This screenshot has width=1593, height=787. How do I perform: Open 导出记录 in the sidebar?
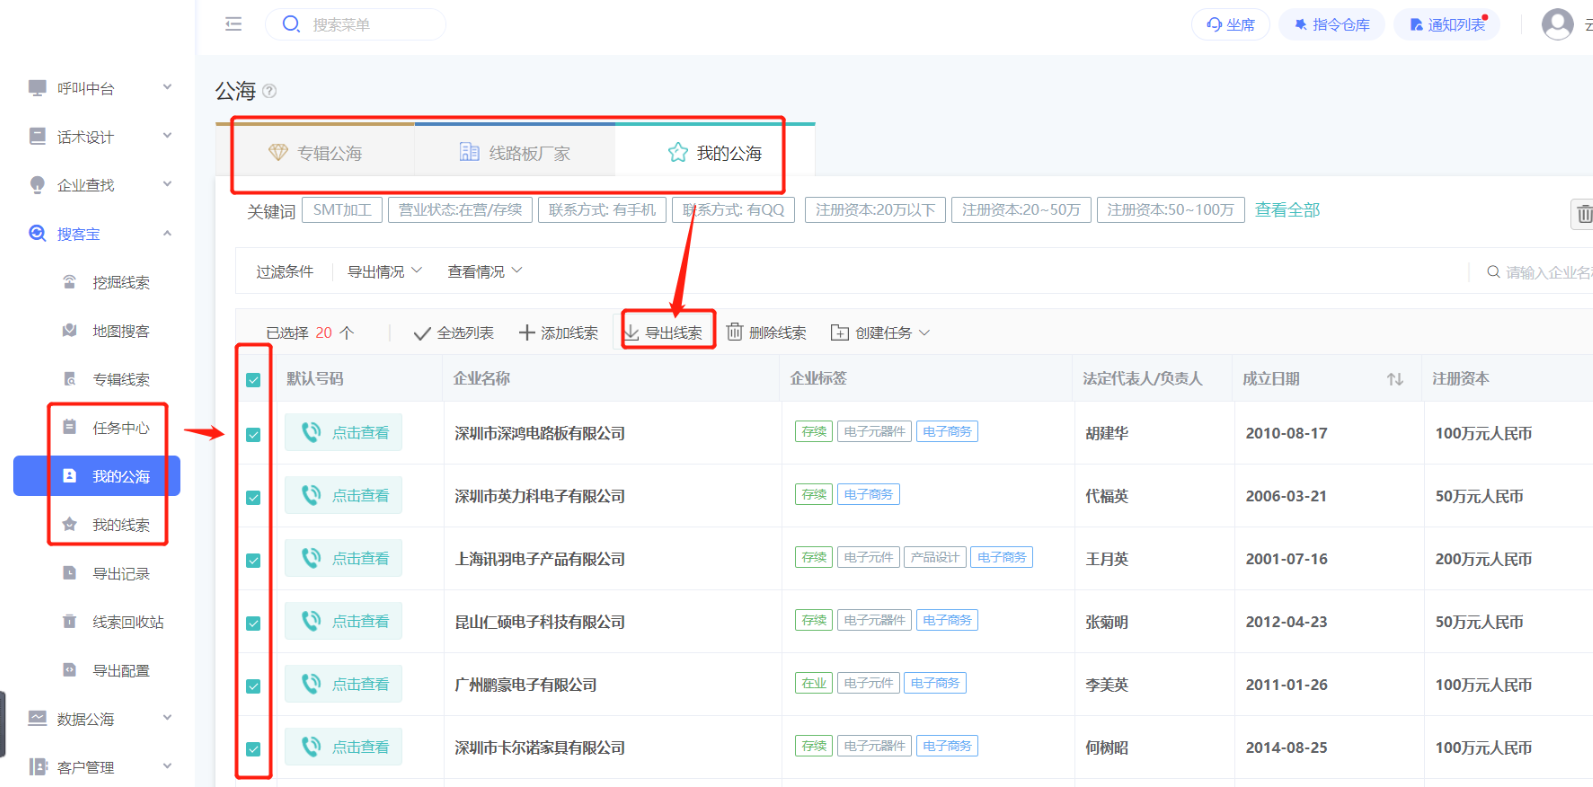point(120,573)
